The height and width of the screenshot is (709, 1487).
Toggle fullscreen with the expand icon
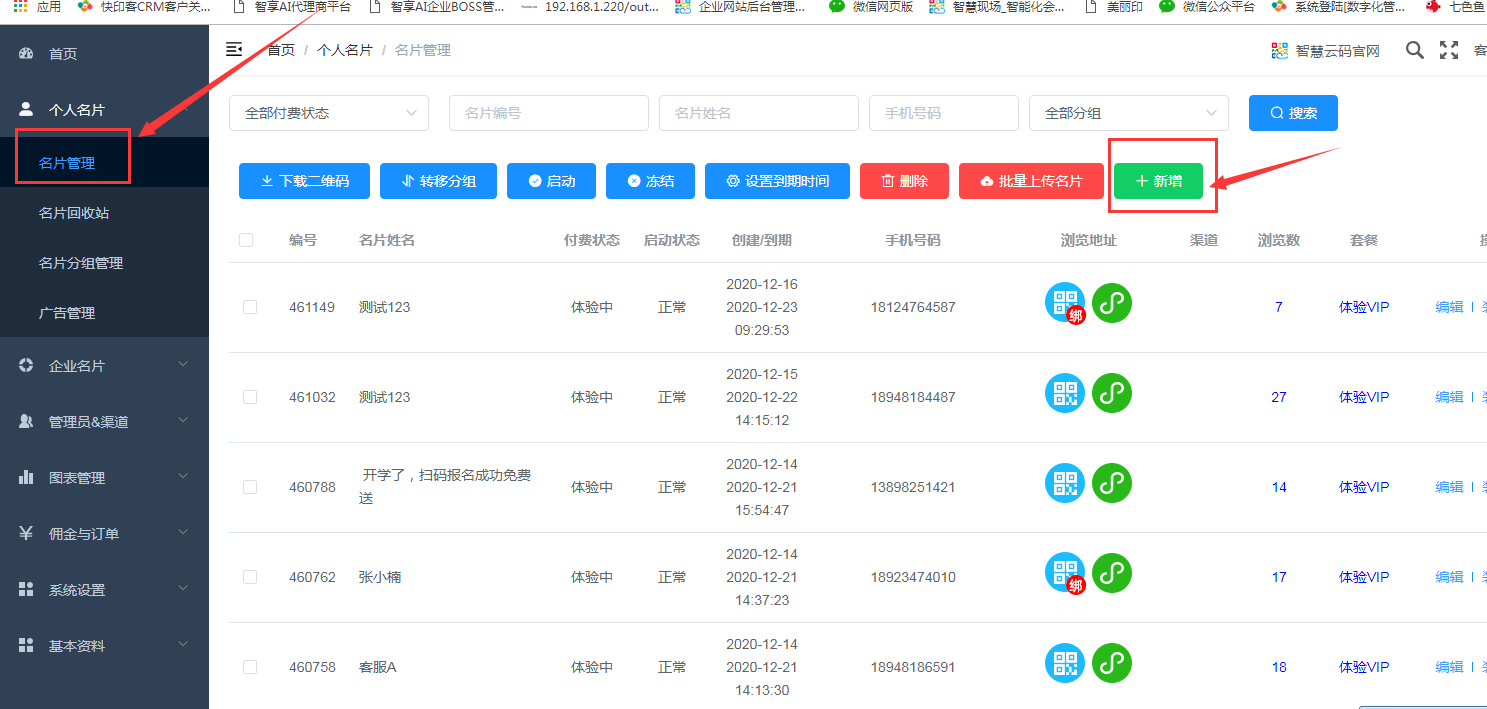[x=1448, y=50]
